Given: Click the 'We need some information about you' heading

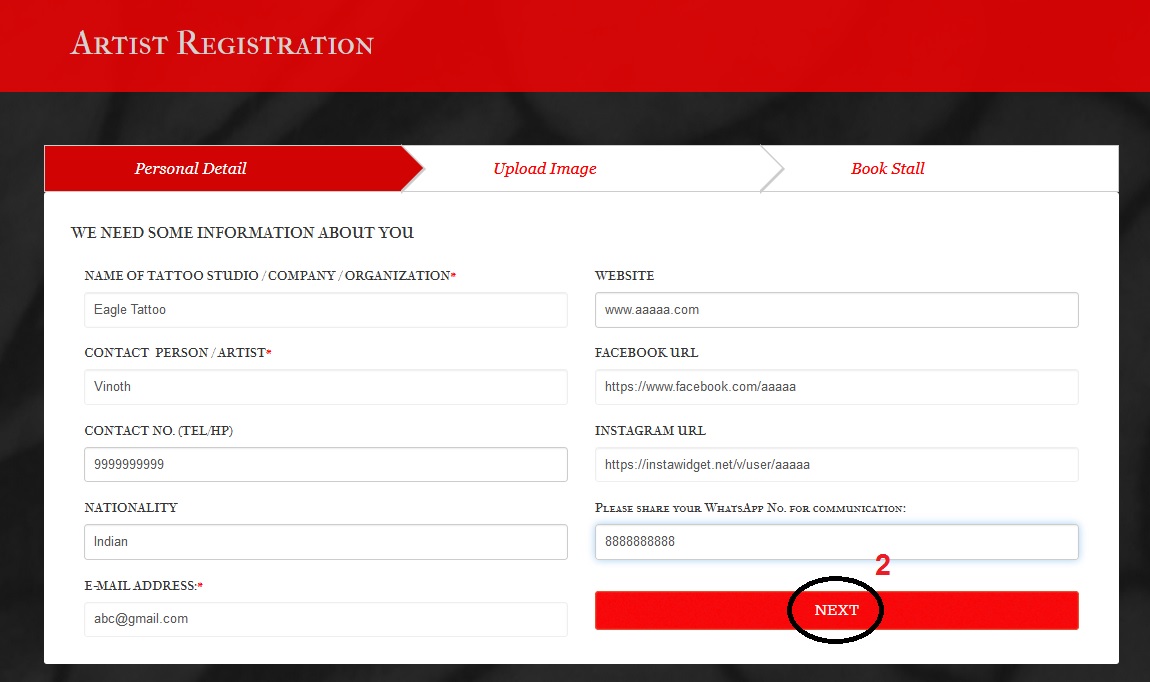Looking at the screenshot, I should pos(242,233).
